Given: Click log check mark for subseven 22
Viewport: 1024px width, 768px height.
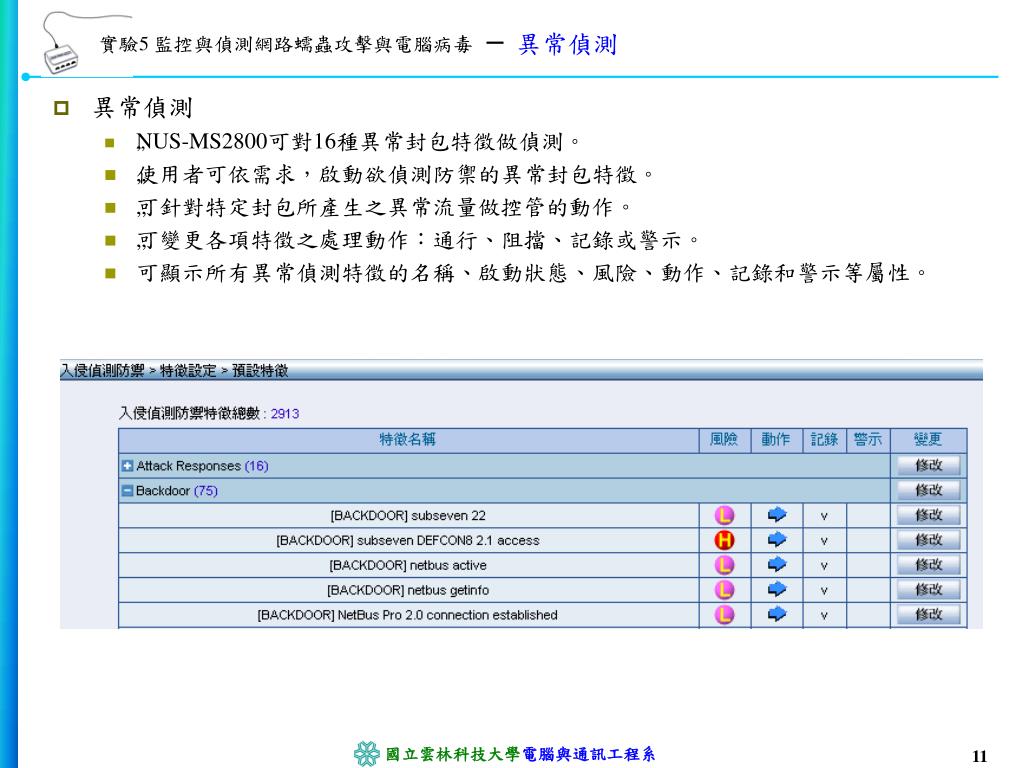Looking at the screenshot, I should point(824,517).
